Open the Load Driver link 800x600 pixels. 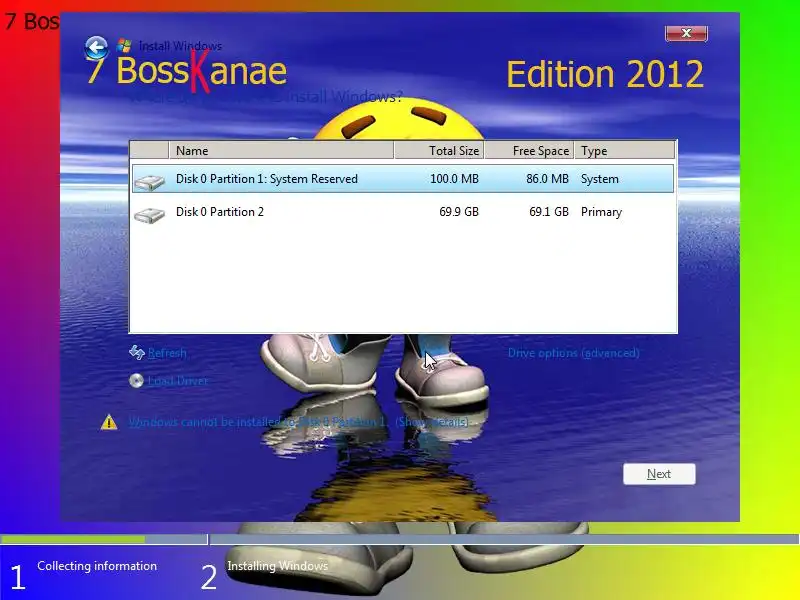(178, 381)
